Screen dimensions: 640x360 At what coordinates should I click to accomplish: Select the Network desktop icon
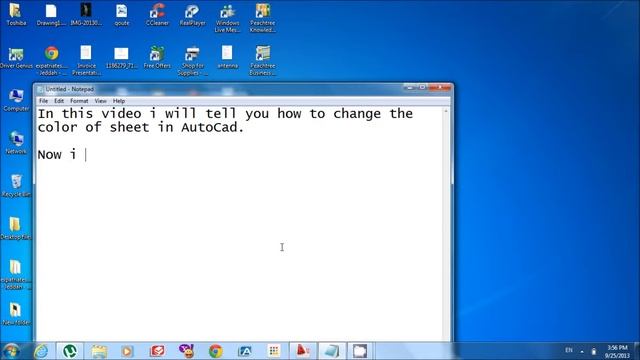coord(16,143)
